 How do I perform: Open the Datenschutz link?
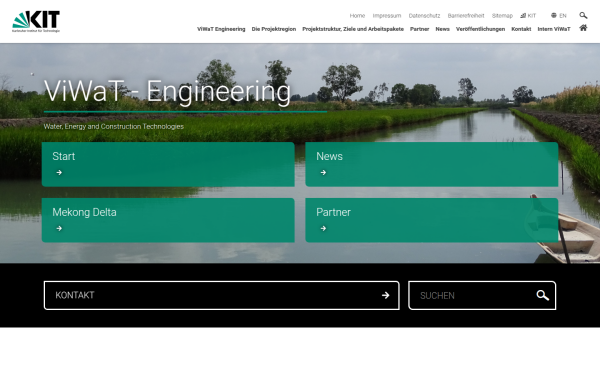pos(424,16)
